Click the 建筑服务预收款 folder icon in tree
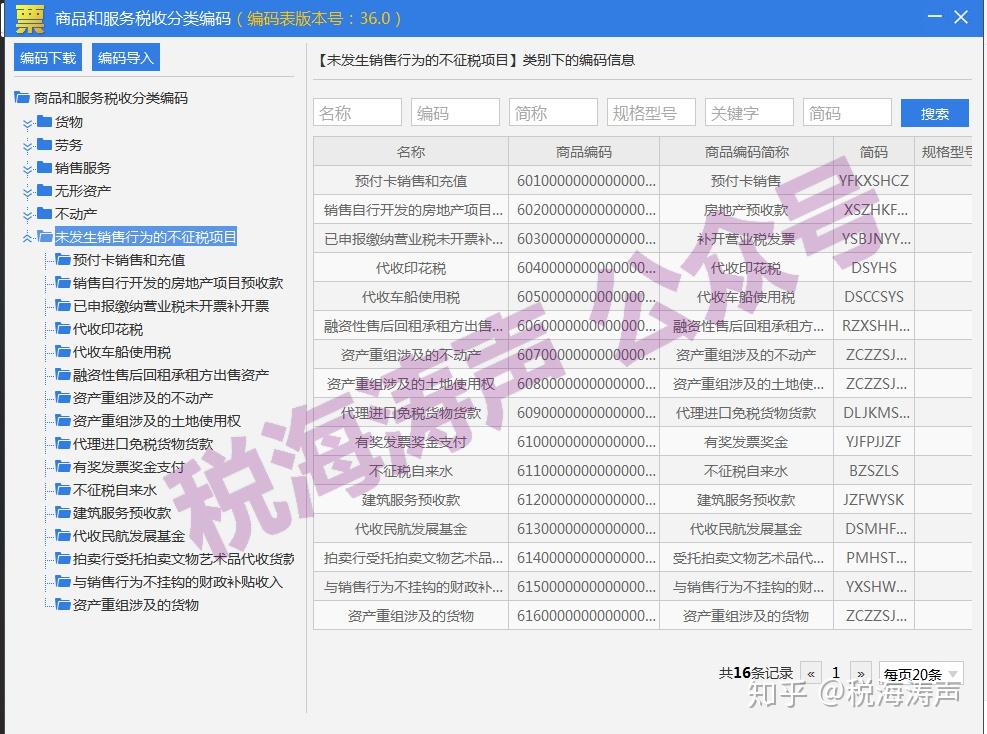This screenshot has height=734, width=987. coord(62,512)
